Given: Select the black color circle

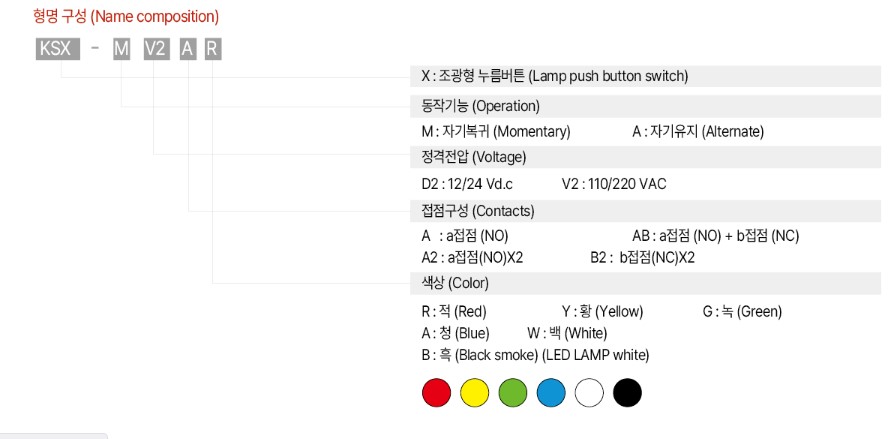Looking at the screenshot, I should (627, 393).
